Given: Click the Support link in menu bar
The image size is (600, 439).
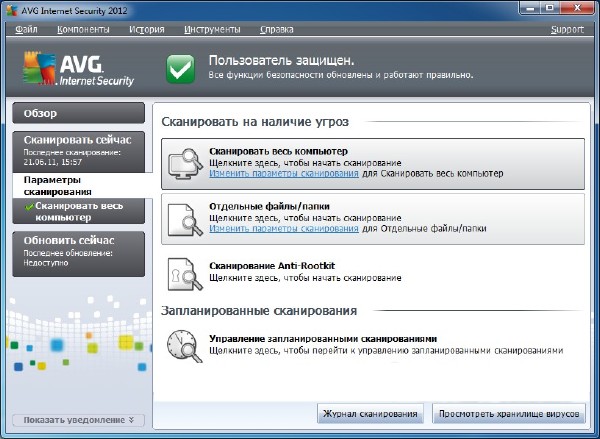Looking at the screenshot, I should [x=567, y=29].
